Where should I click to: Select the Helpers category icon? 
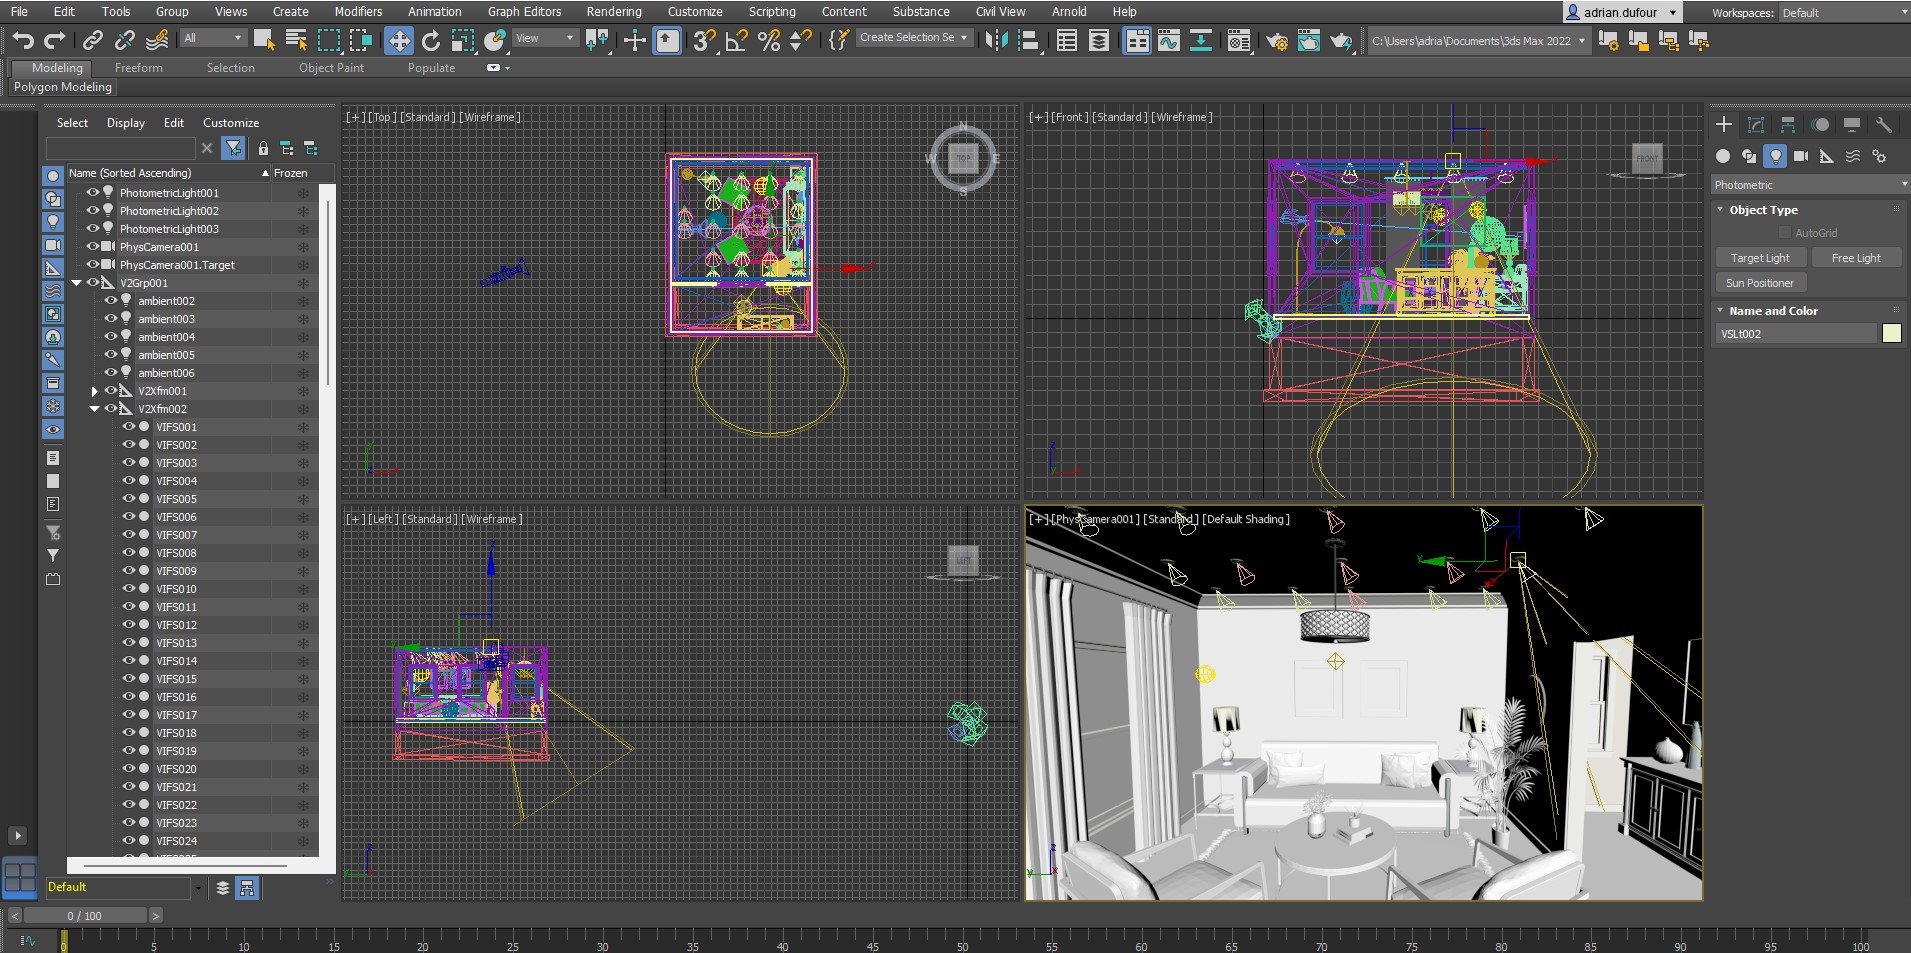click(1827, 156)
